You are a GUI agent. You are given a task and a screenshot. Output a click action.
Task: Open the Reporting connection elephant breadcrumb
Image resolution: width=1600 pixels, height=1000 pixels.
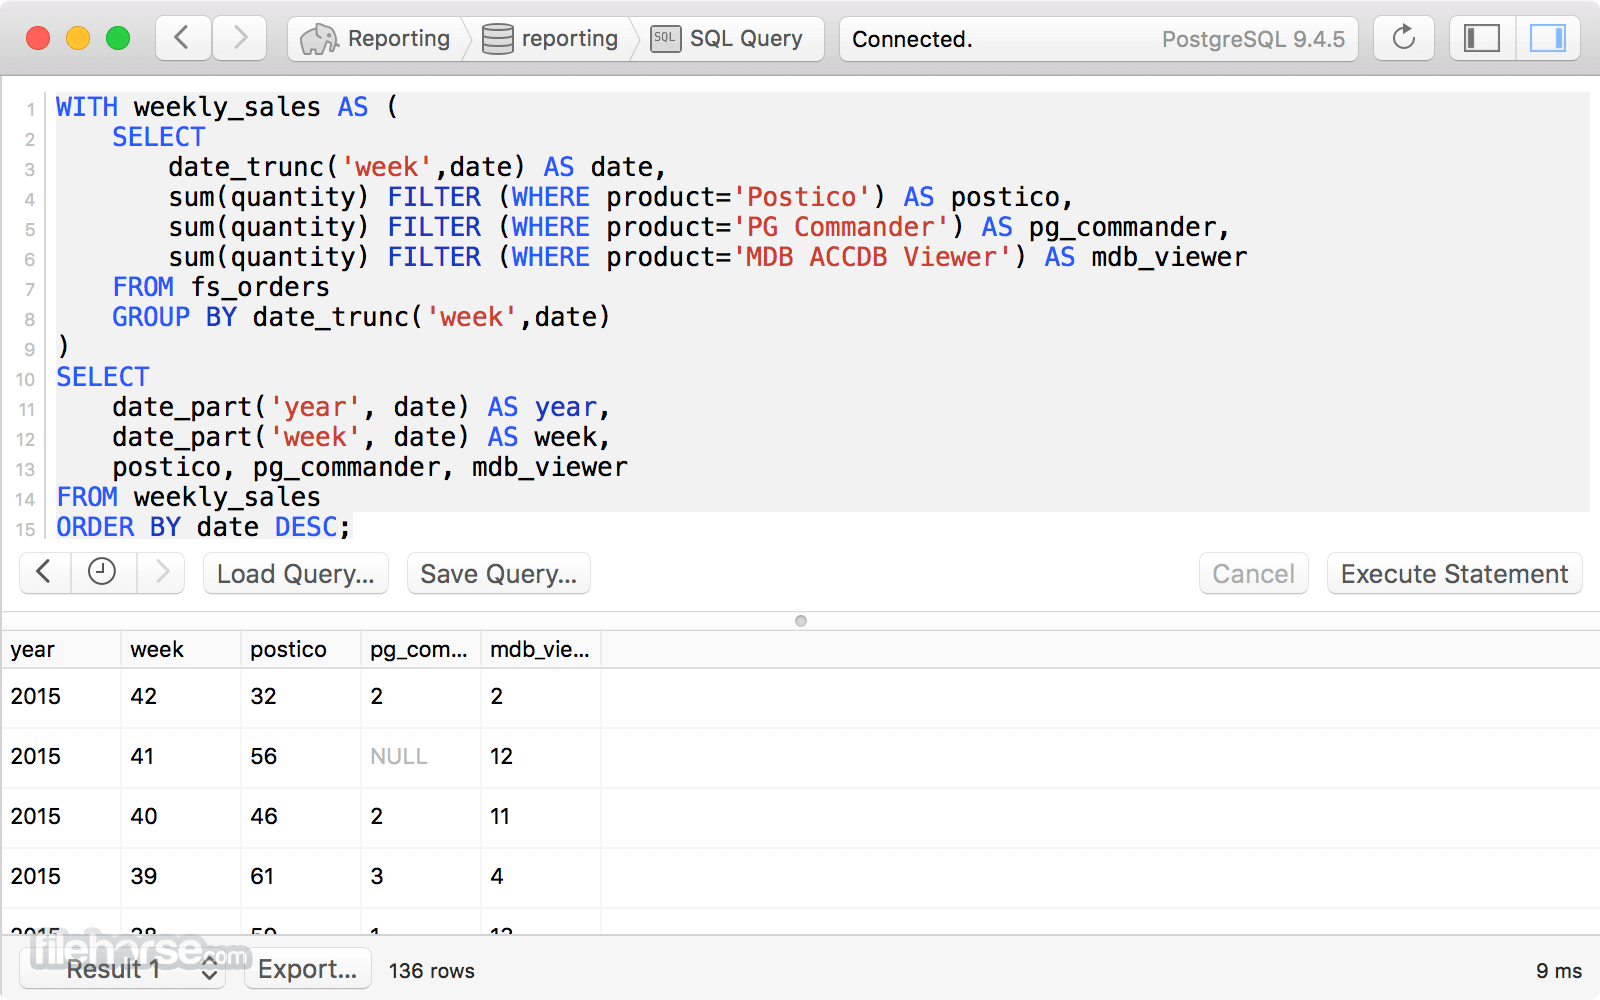376,39
